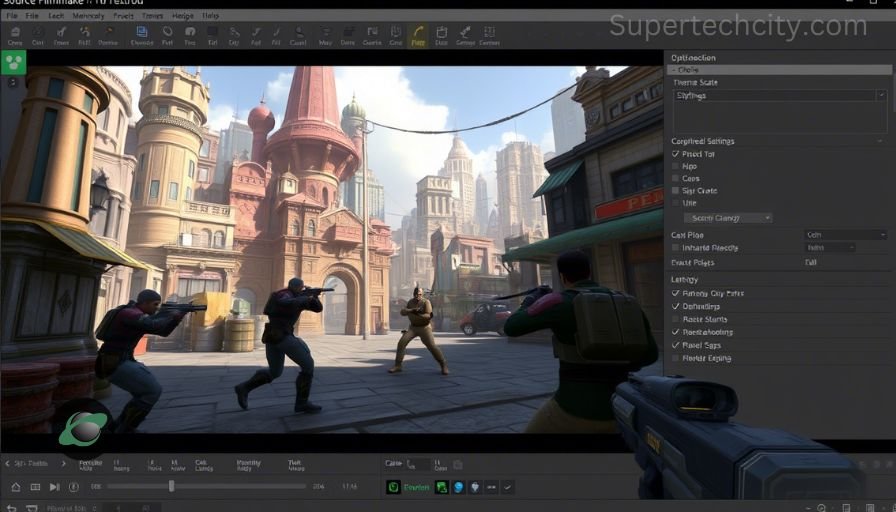This screenshot has height=512, width=896.
Task: Uncheck the Ravel Sqps checkbox
Action: click(x=675, y=345)
